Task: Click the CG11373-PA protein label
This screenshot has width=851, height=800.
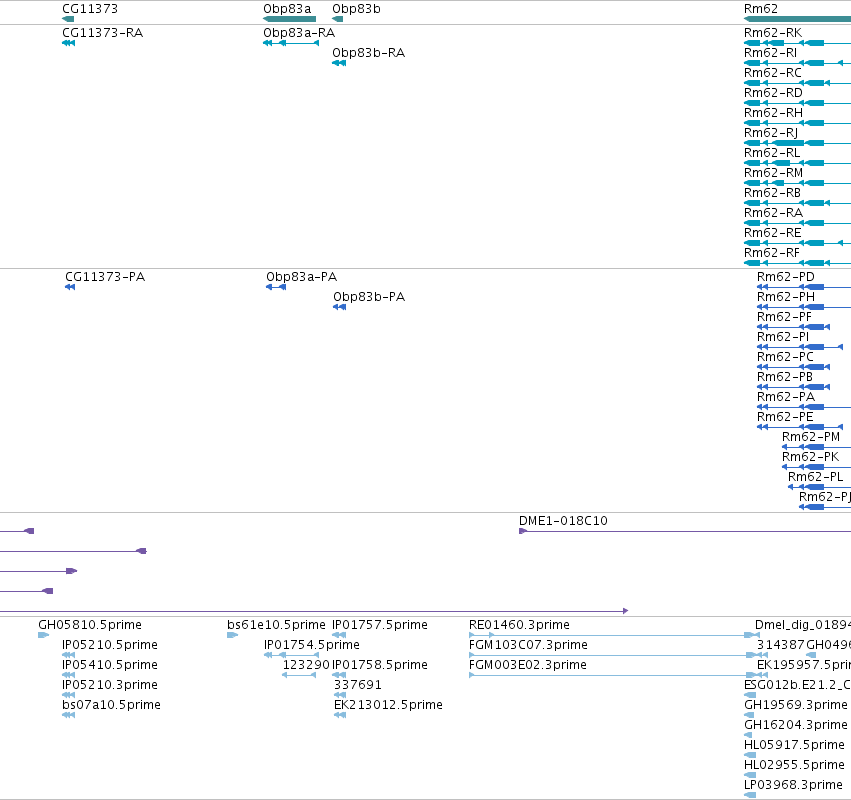Action: (x=105, y=277)
